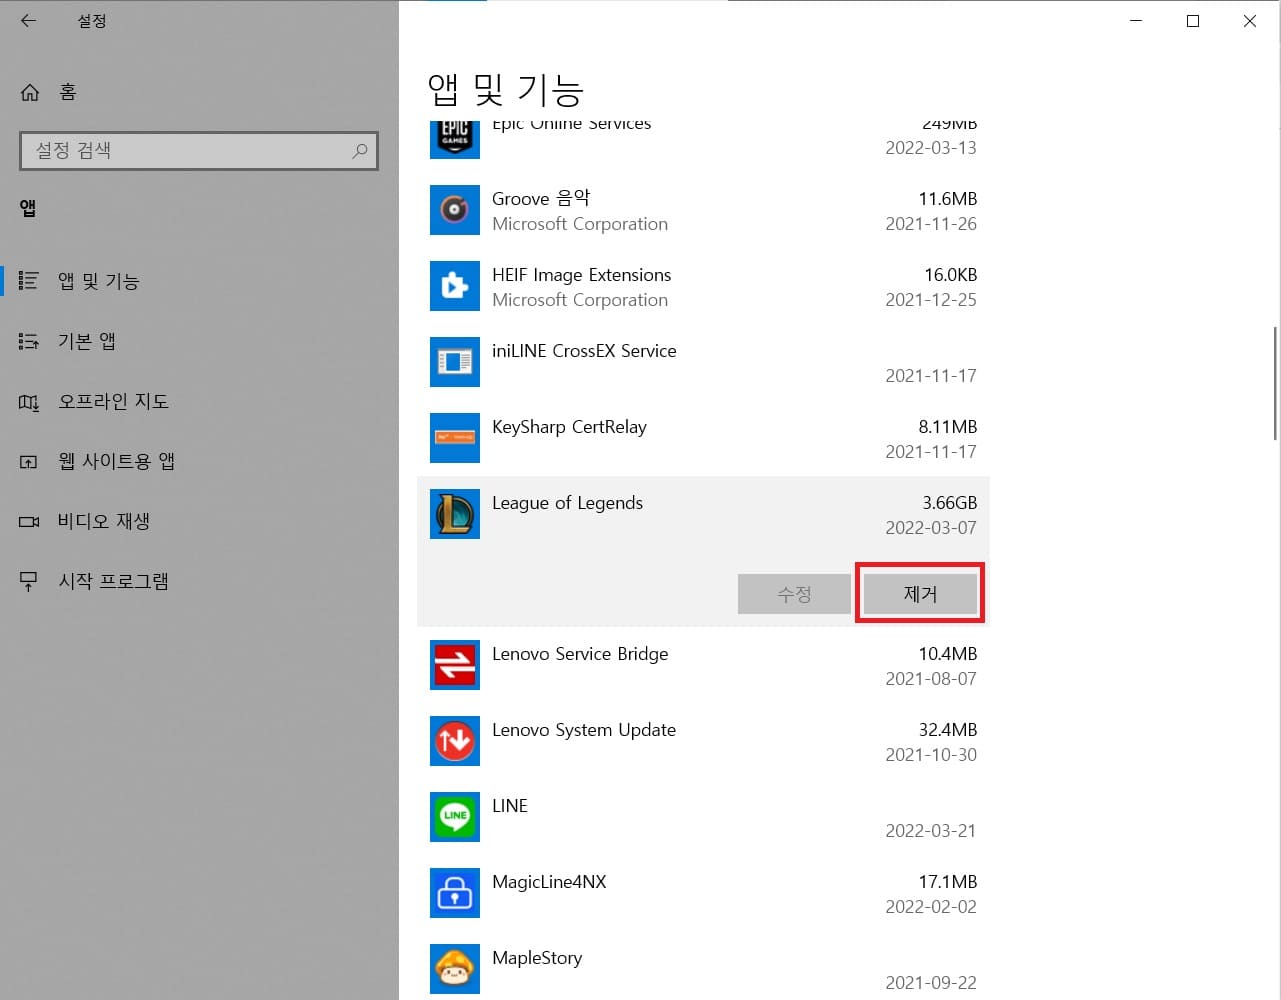Click the MagicLine4NX lock icon
This screenshot has width=1281, height=1000.
455,893
